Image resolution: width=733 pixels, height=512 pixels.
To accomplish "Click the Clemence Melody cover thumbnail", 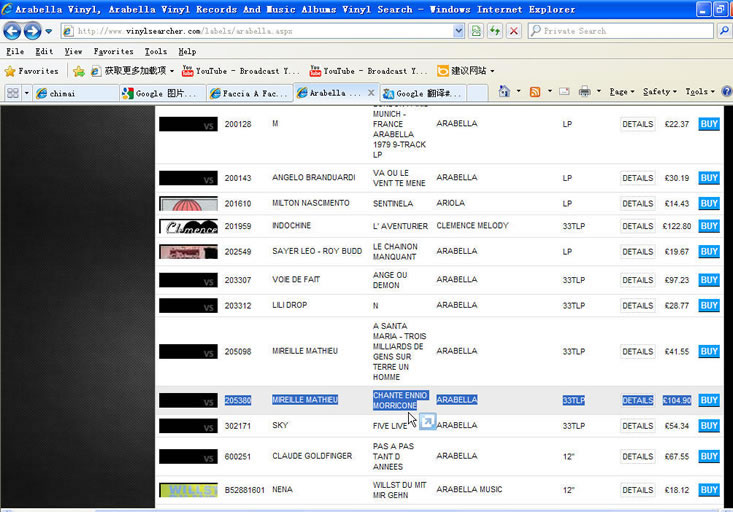I will pos(188,226).
